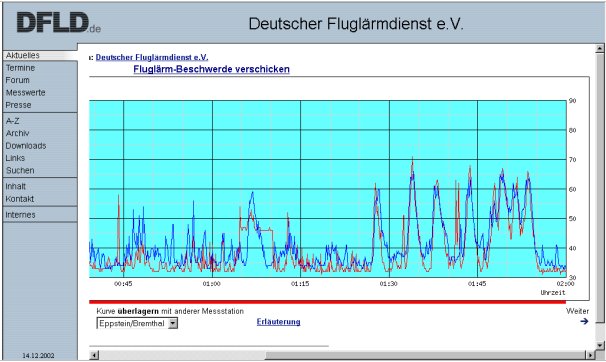Go to Downloads
Viewport: 606px width, 362px height.
pyautogui.click(x=26, y=146)
